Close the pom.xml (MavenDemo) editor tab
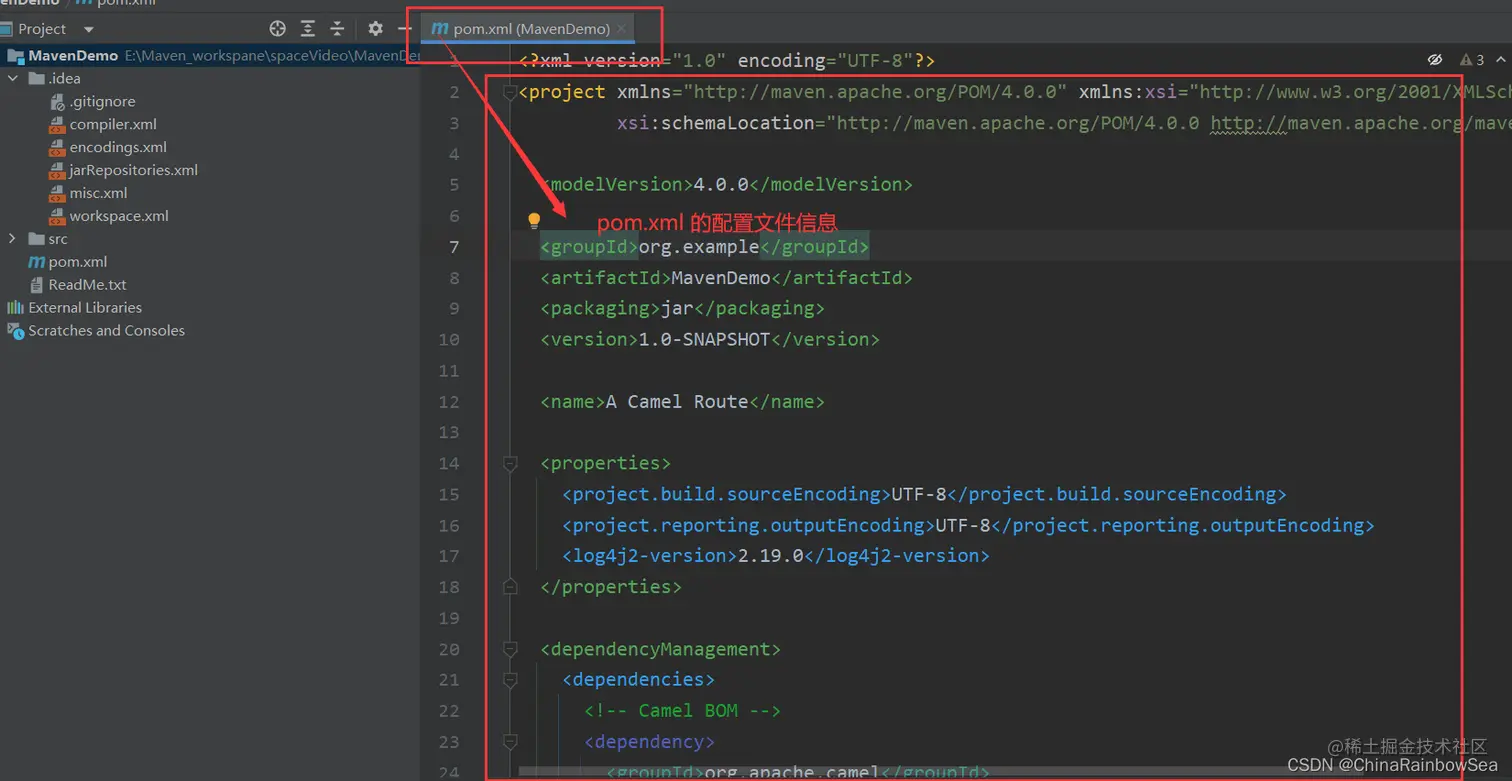 pyautogui.click(x=621, y=29)
